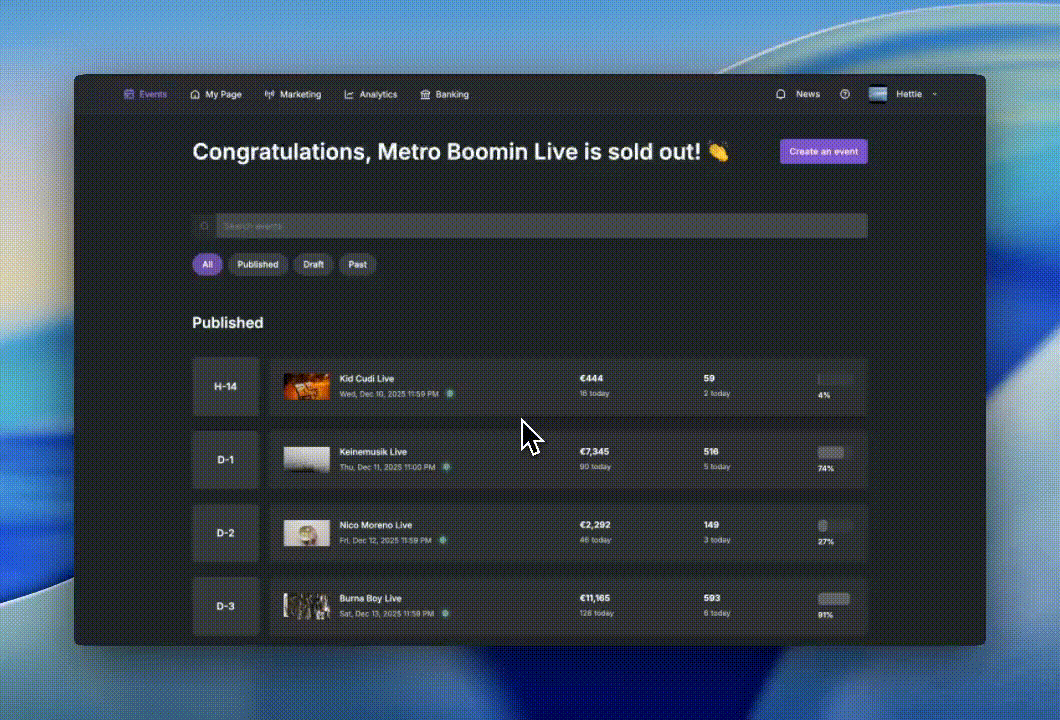Click the Wed, Dec 10 event date
Image resolution: width=1060 pixels, height=720 pixels.
pos(389,394)
